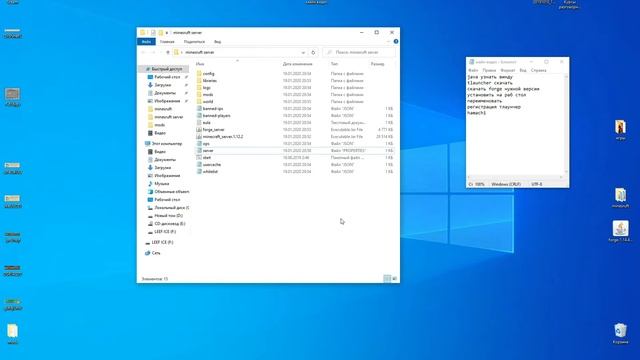Open Локальный диск (C:) in sidebar
640x360 pixels.
(171, 208)
